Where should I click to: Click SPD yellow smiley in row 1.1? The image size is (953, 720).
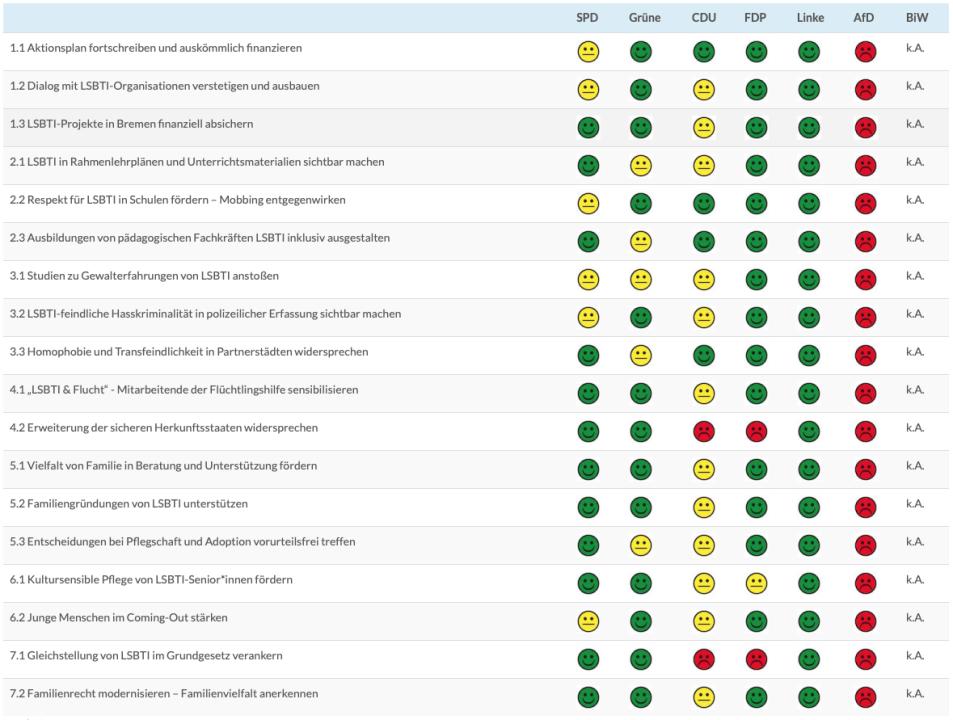click(x=588, y=52)
